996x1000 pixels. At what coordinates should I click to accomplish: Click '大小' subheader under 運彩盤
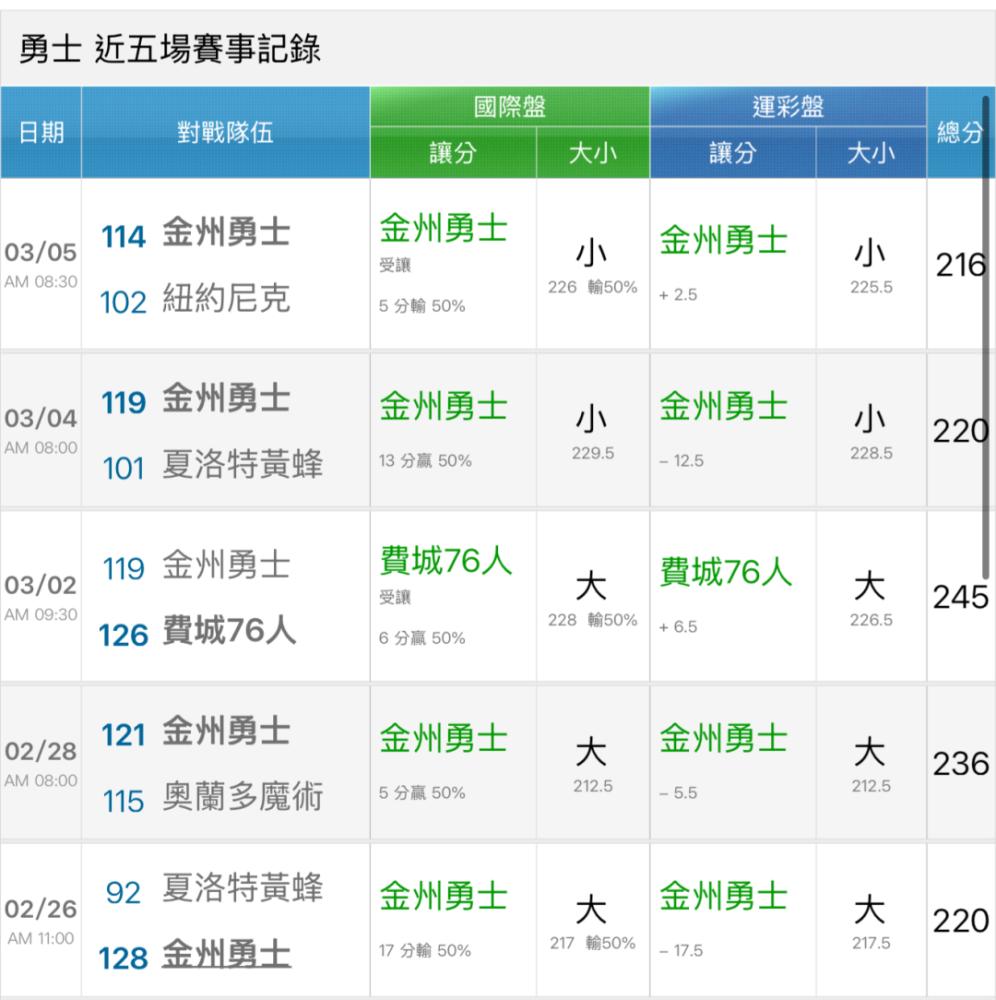tap(871, 153)
